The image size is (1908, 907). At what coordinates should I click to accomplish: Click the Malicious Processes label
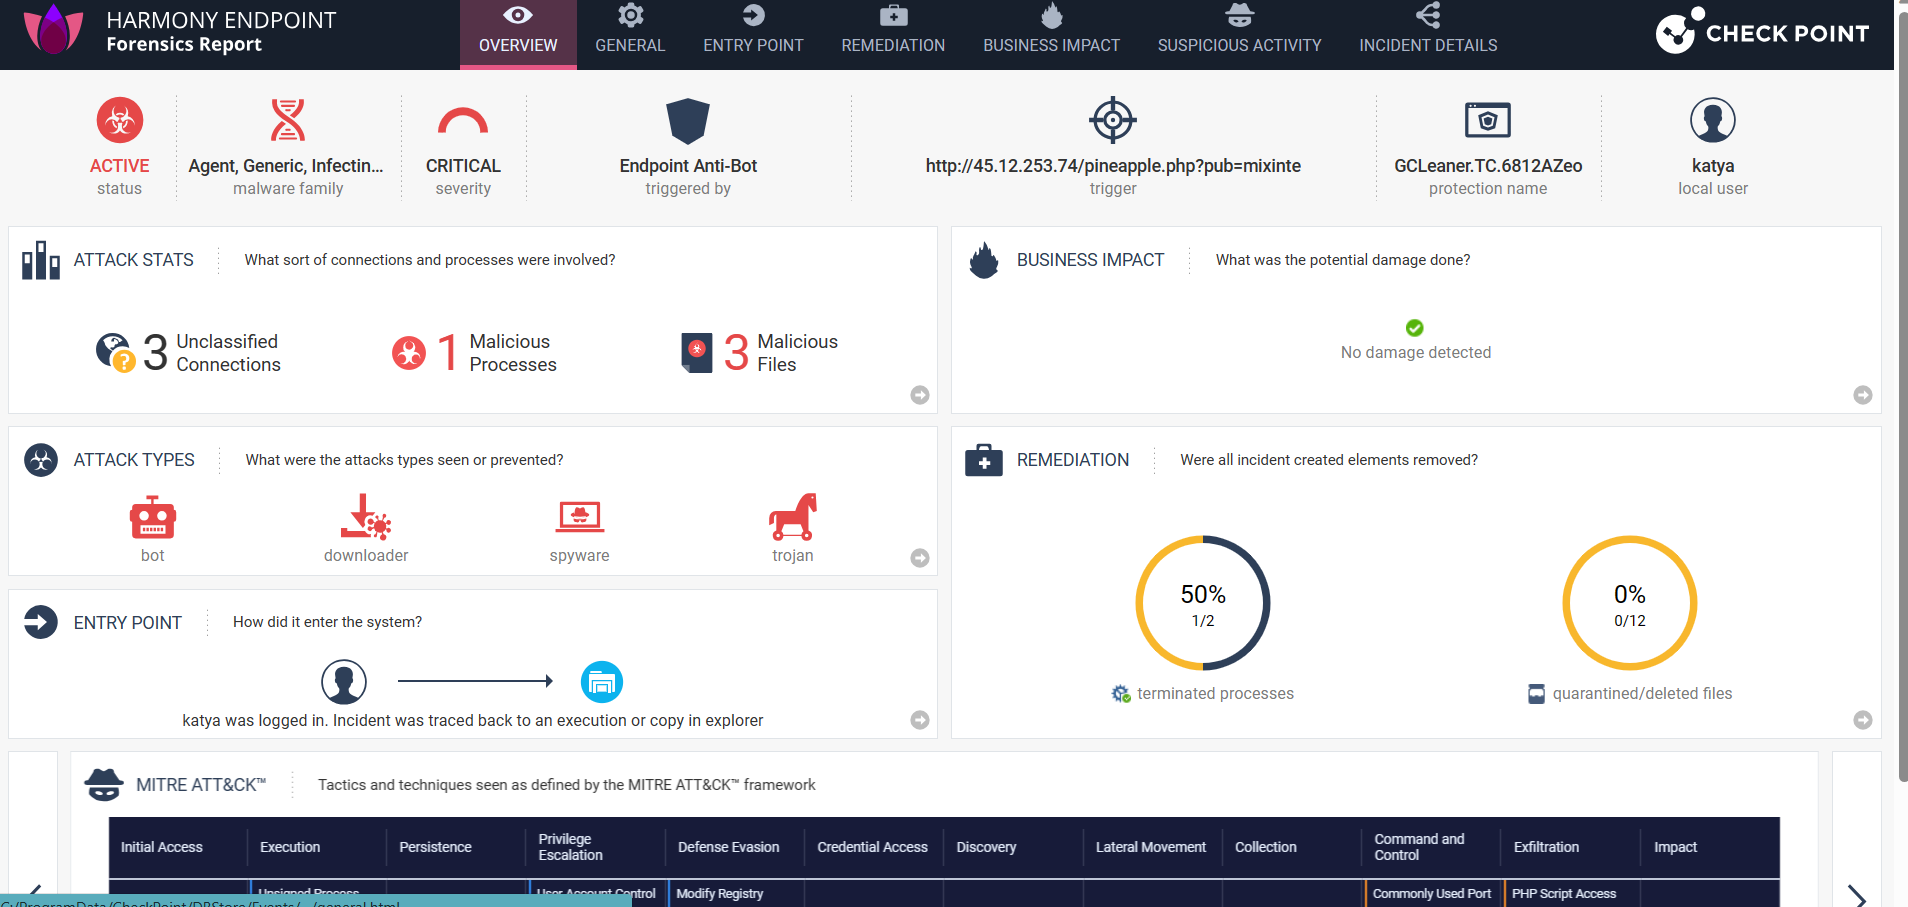pyautogui.click(x=513, y=353)
